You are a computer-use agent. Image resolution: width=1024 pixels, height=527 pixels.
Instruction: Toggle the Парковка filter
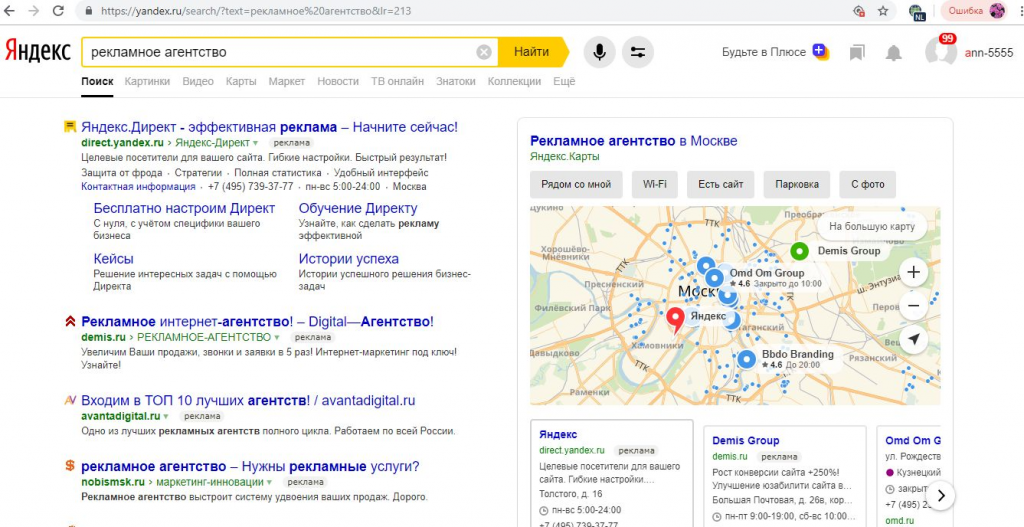pyautogui.click(x=797, y=185)
